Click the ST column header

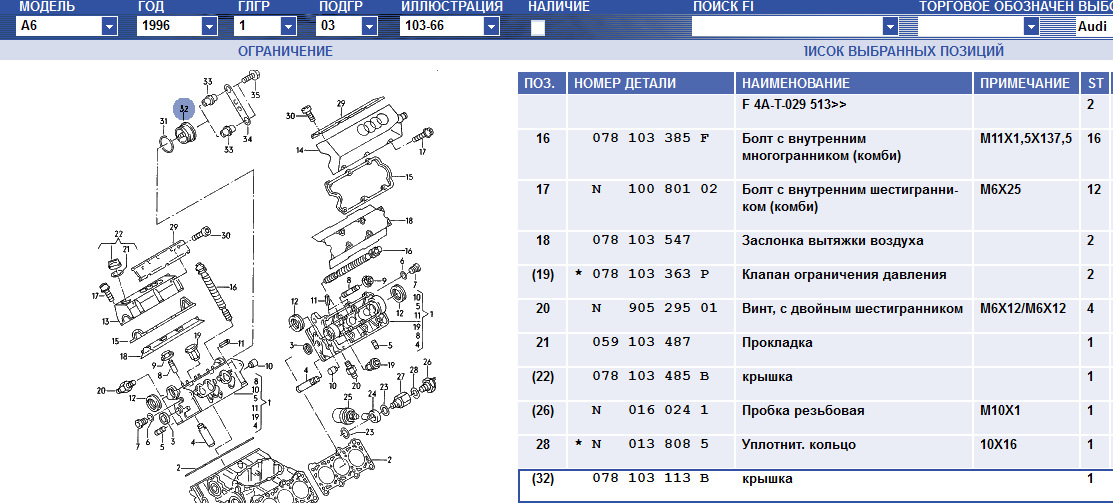click(1095, 83)
